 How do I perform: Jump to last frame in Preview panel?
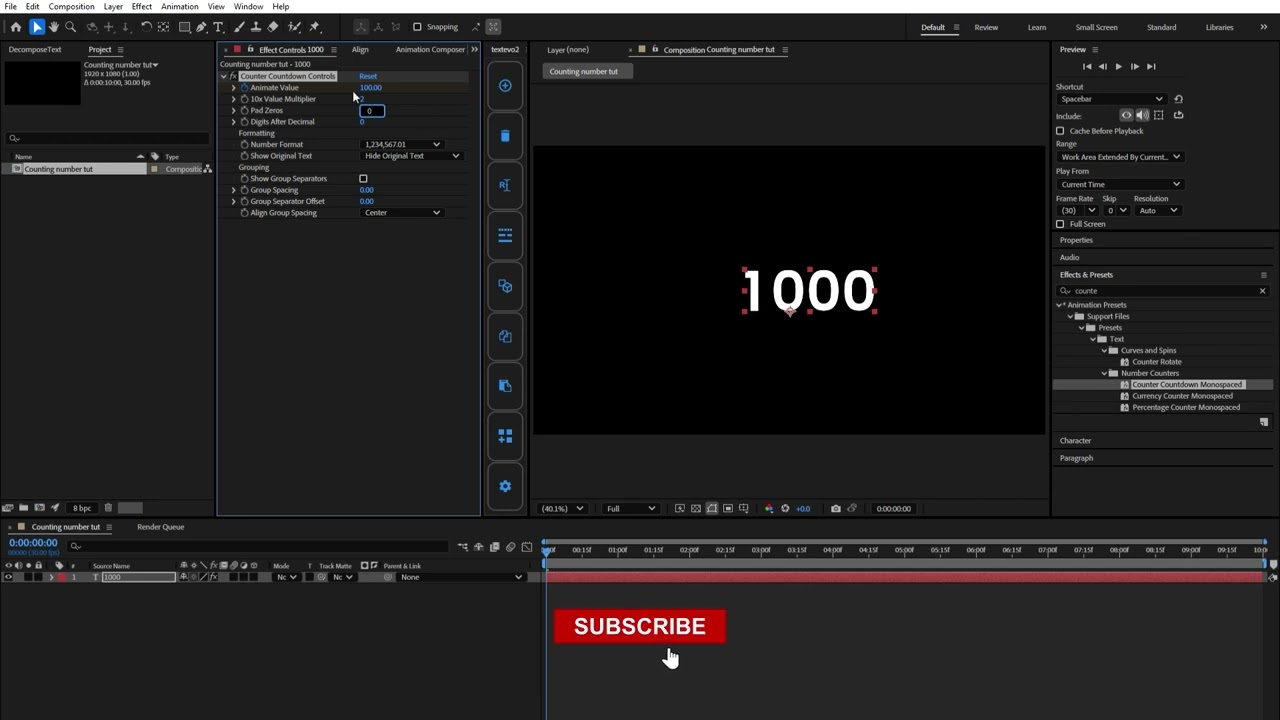(1151, 66)
